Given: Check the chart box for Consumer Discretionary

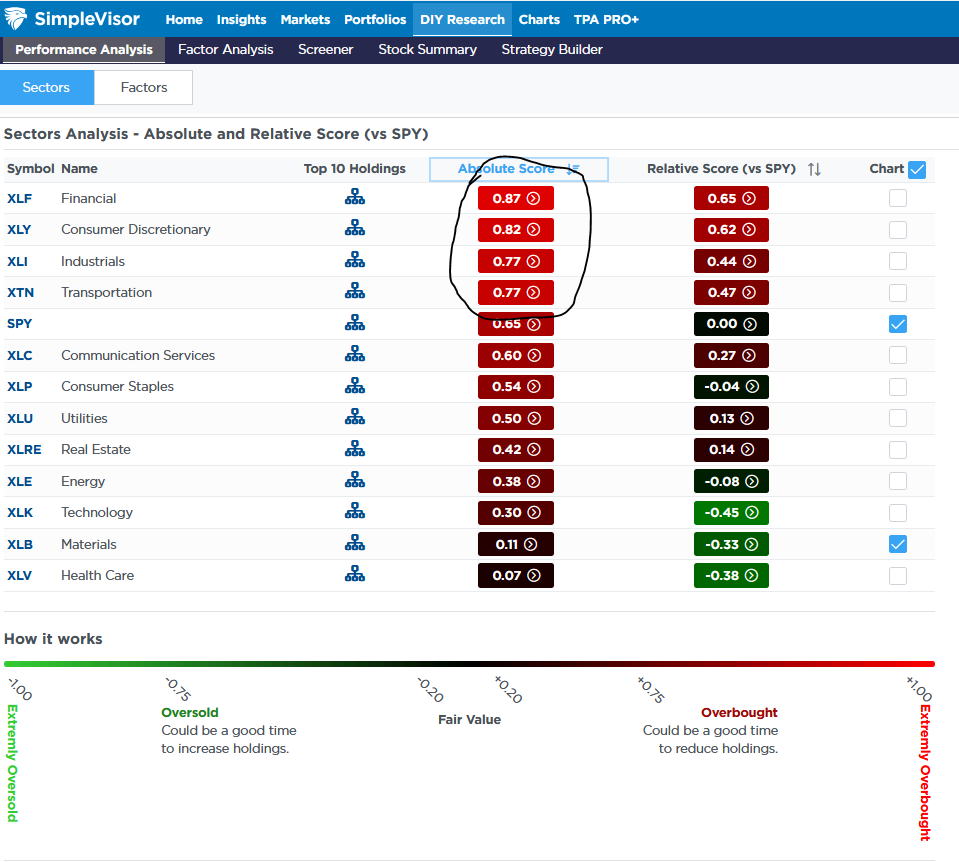Looking at the screenshot, I should (897, 229).
